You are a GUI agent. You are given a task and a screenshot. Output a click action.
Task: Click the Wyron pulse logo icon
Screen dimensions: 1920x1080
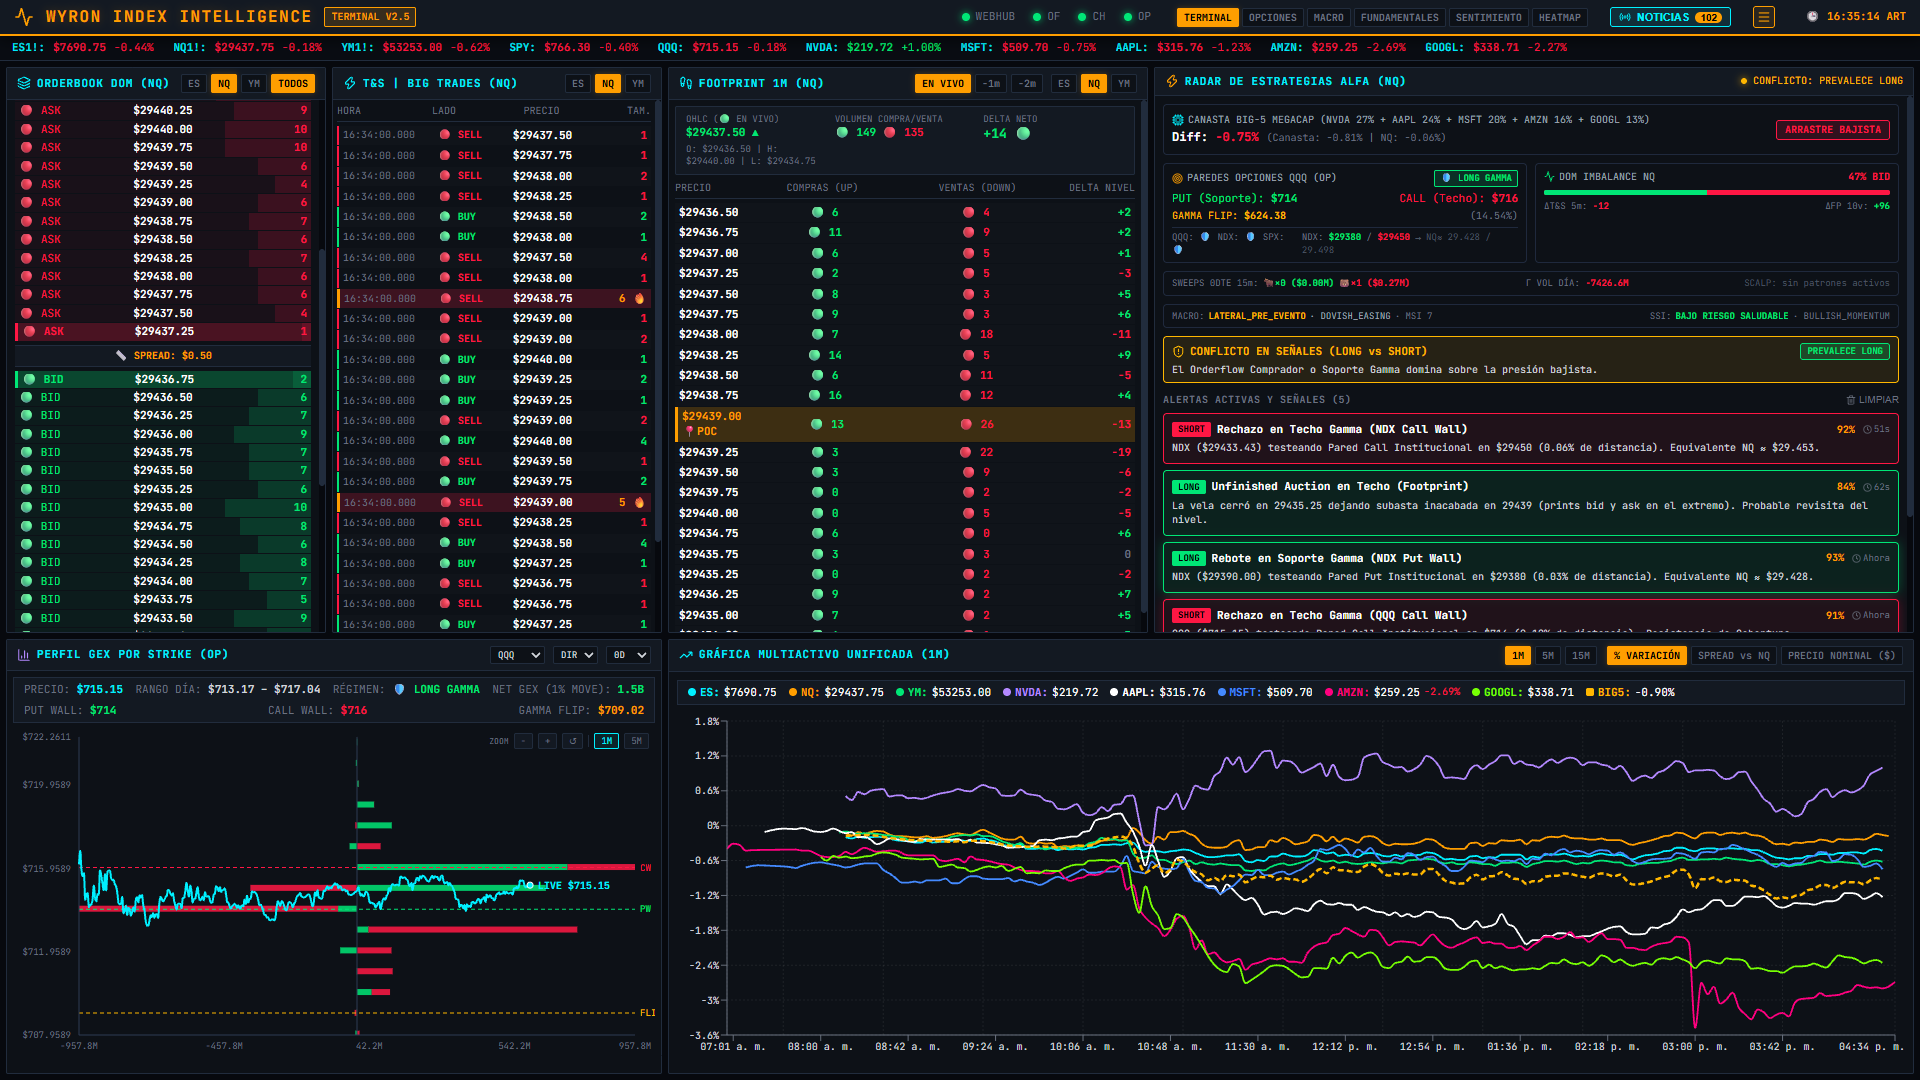click(x=24, y=17)
